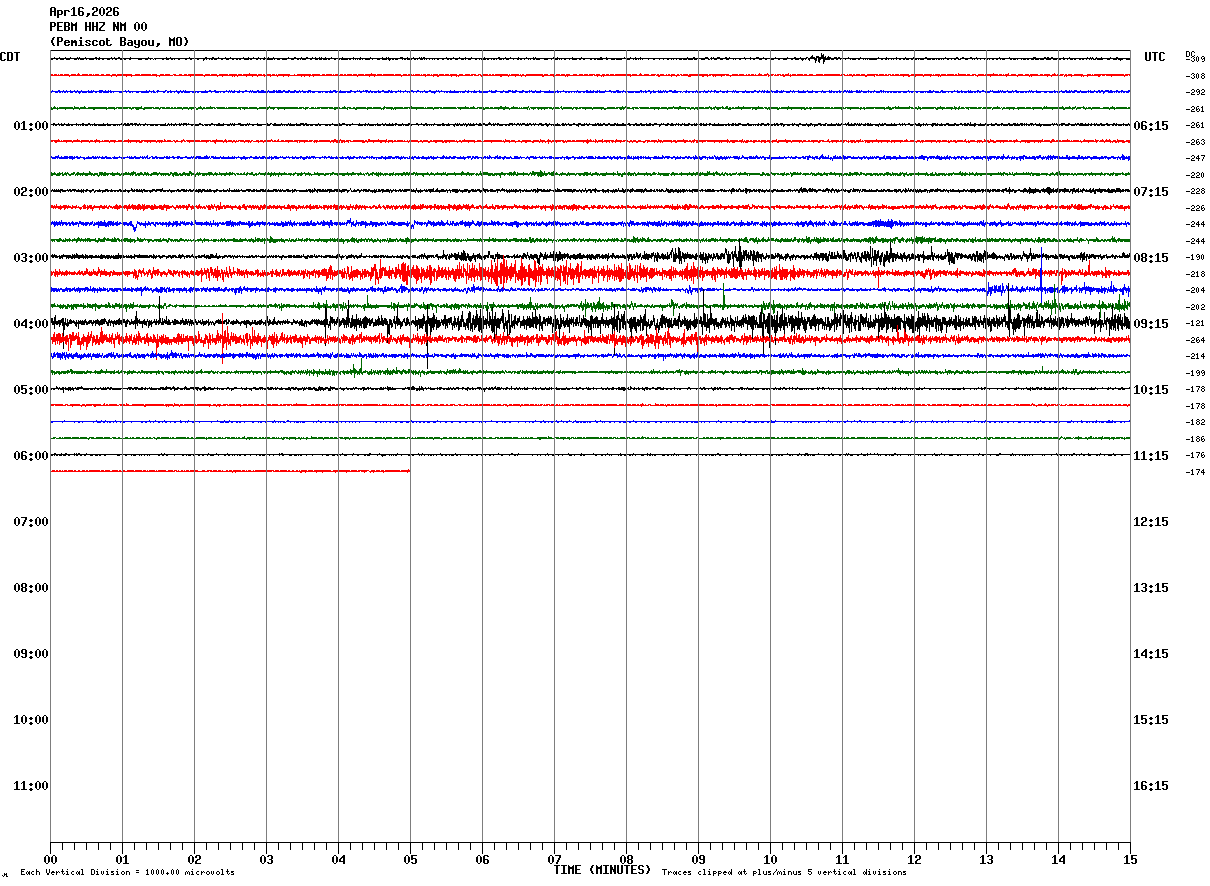This screenshot has width=1210, height=886.
Task: Click the 12:15 UTC time label
Action: coord(1151,522)
